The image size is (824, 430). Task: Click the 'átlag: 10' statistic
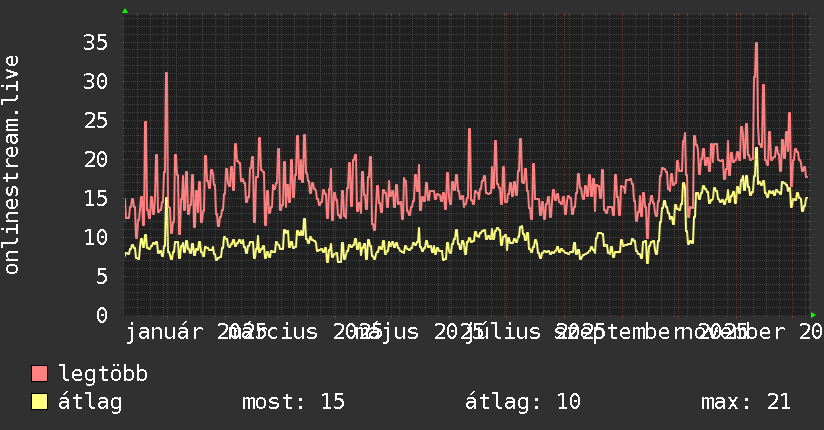point(523,402)
